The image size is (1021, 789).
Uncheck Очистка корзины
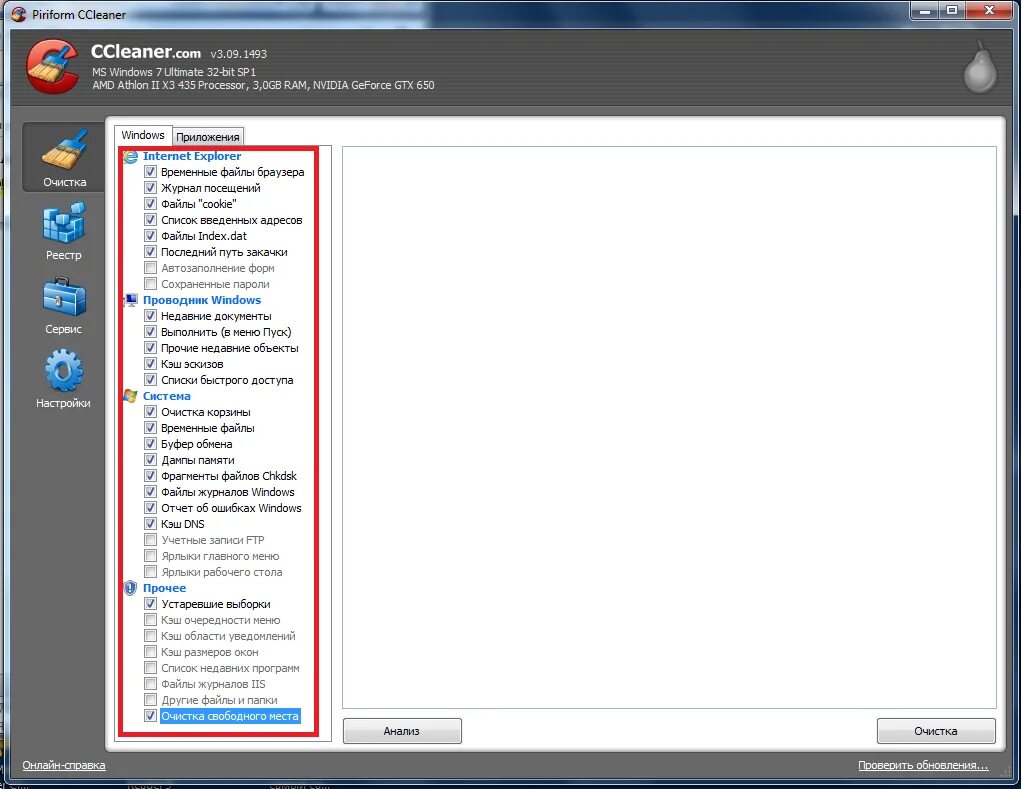pos(150,412)
